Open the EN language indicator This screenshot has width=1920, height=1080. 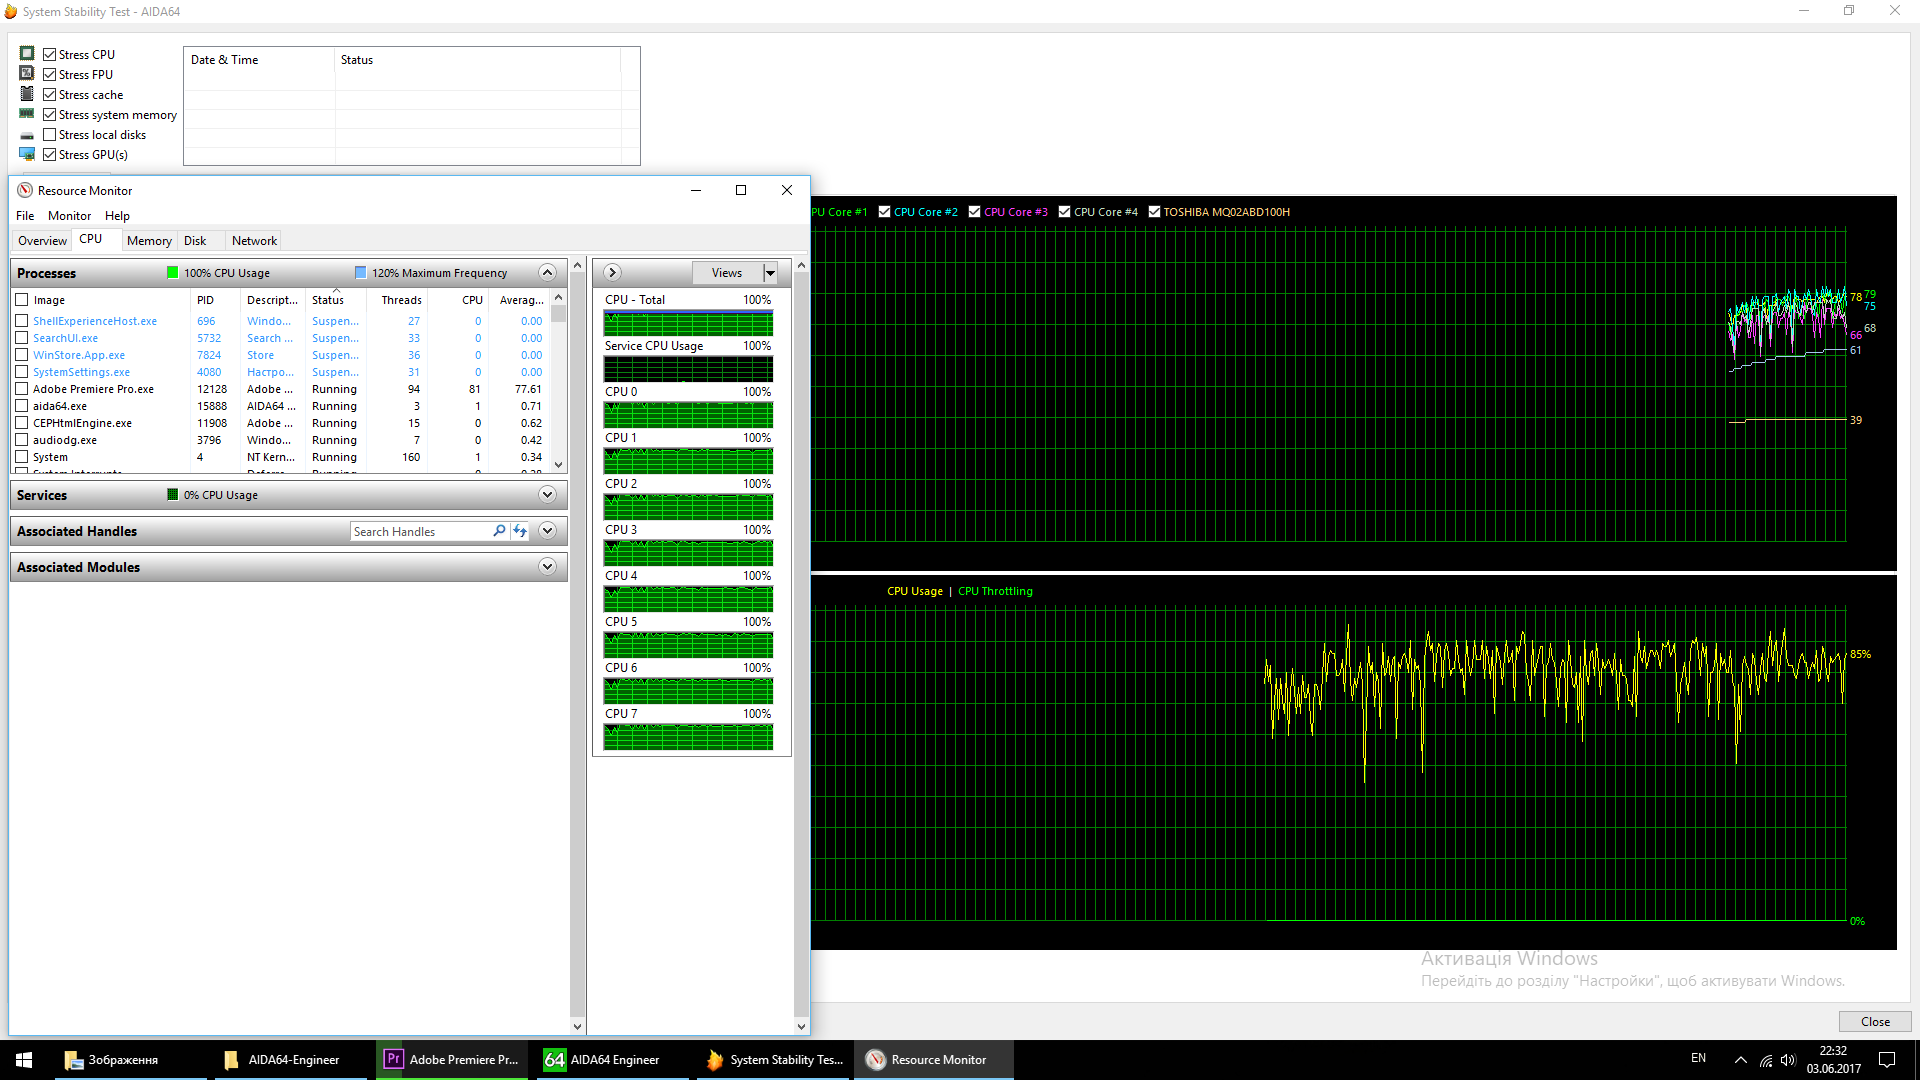[x=1698, y=1058]
